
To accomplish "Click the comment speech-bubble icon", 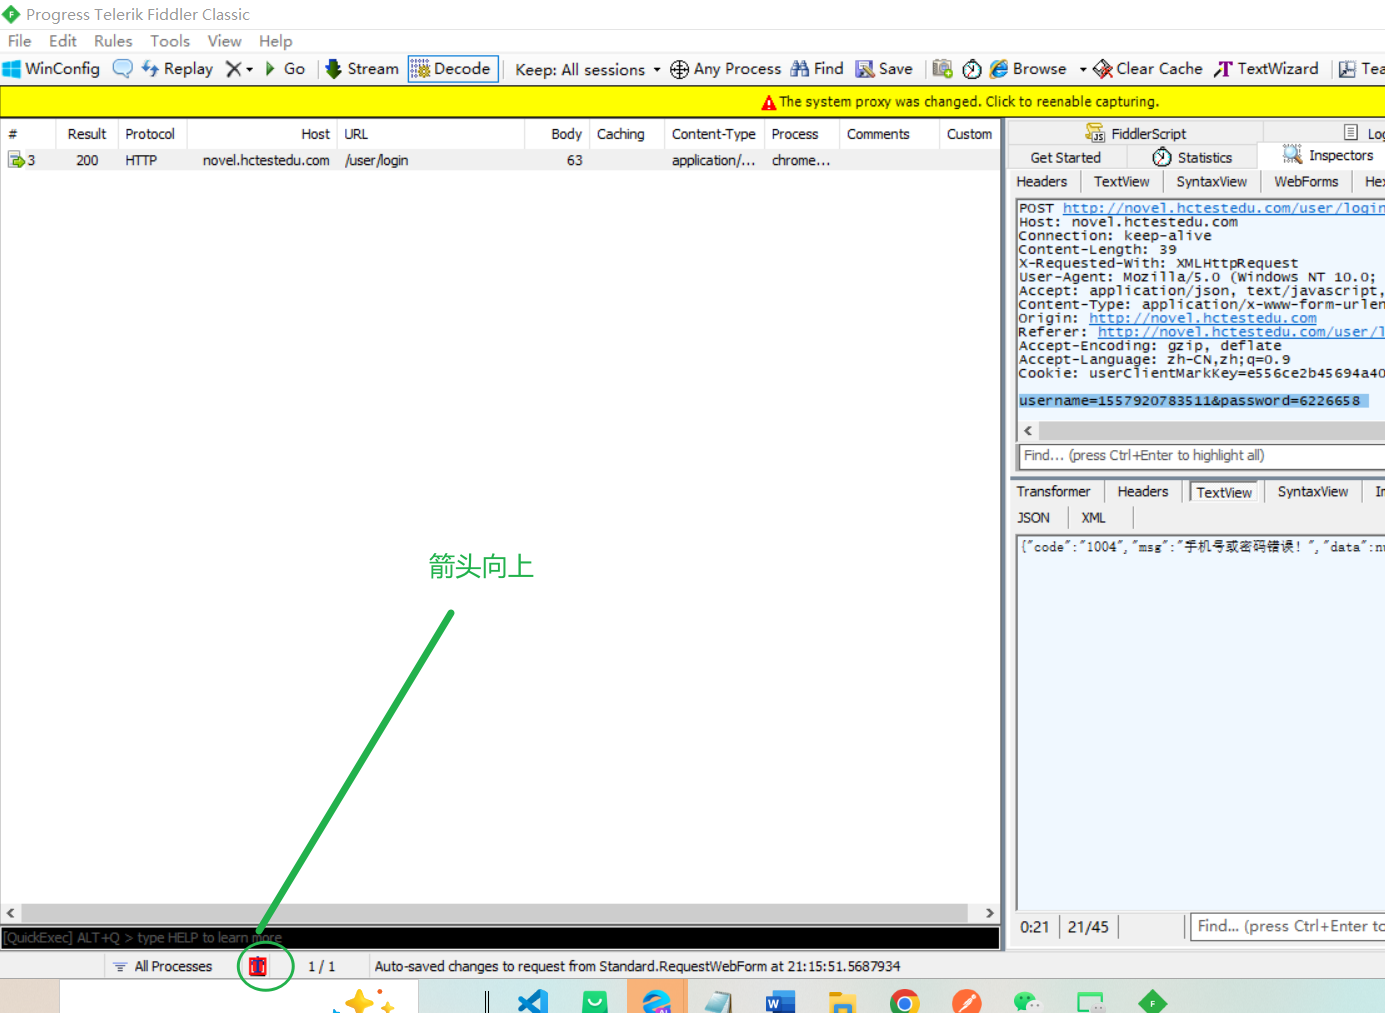I will click(122, 68).
